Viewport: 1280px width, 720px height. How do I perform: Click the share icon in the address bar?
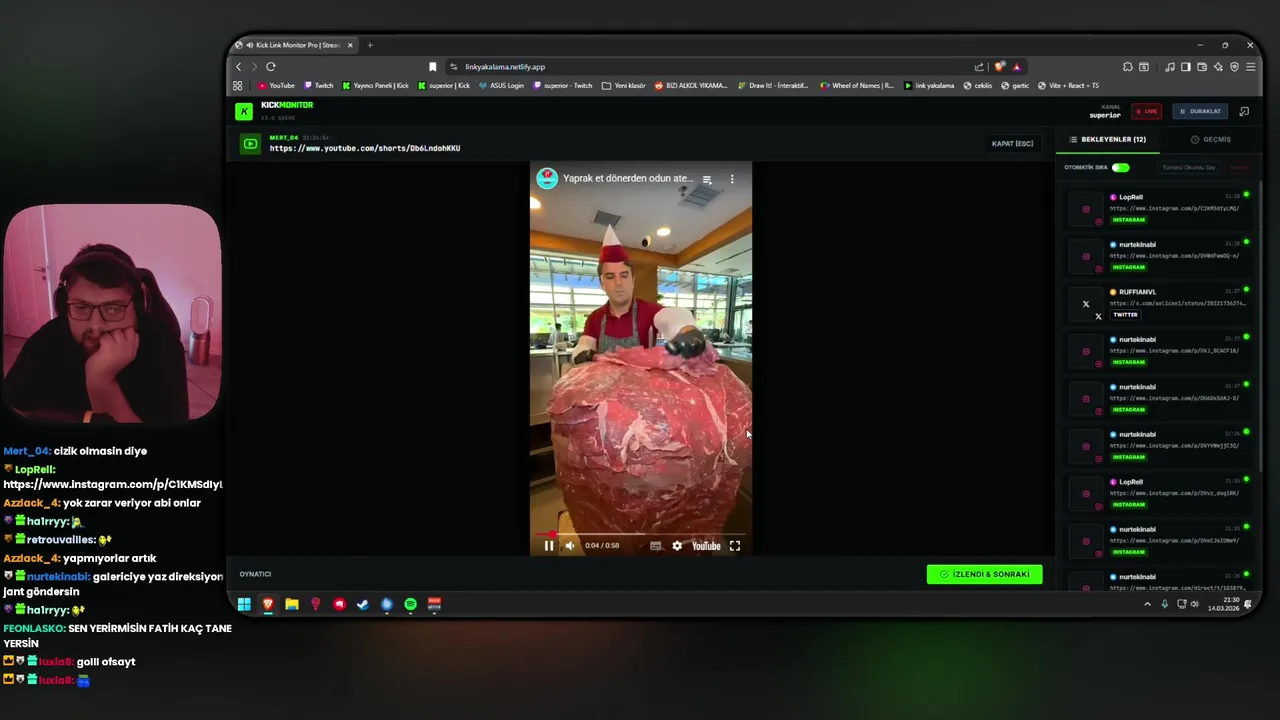coord(979,67)
